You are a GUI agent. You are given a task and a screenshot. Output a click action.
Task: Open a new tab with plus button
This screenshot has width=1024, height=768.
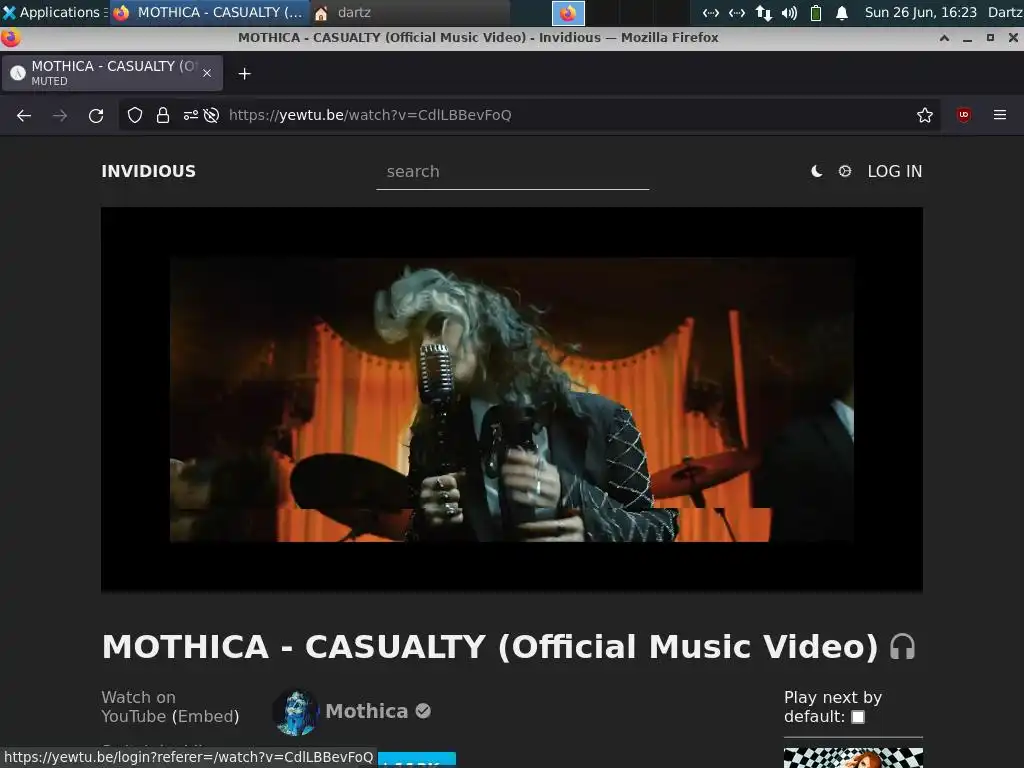coord(244,74)
